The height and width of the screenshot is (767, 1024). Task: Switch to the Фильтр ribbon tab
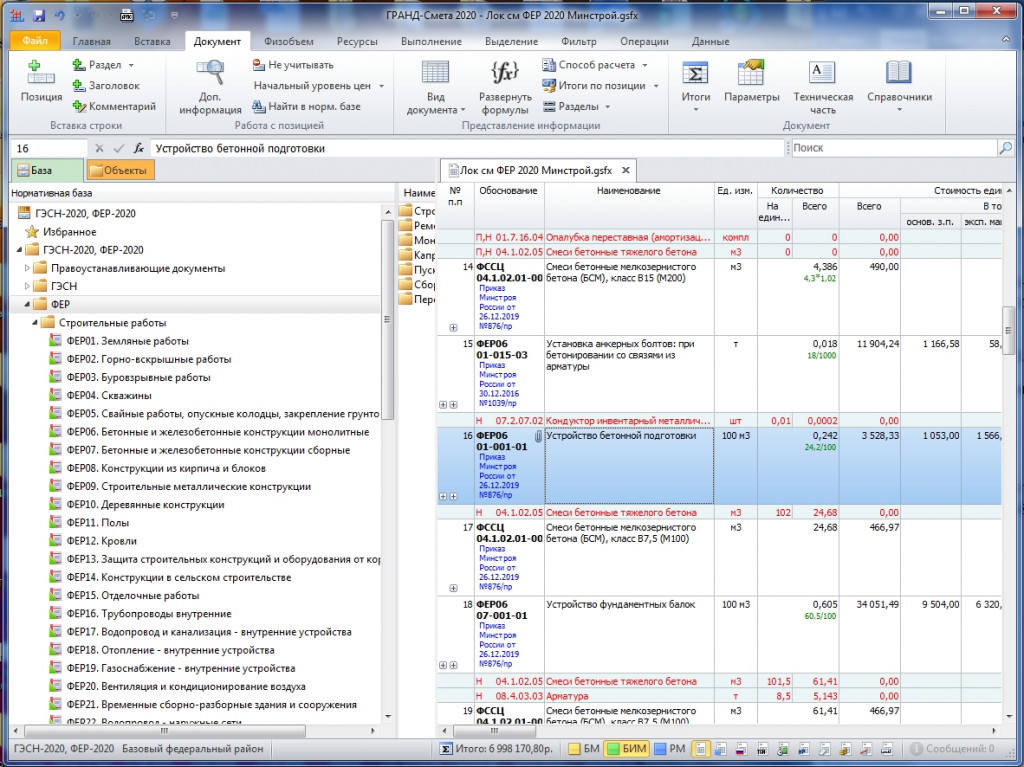(579, 41)
